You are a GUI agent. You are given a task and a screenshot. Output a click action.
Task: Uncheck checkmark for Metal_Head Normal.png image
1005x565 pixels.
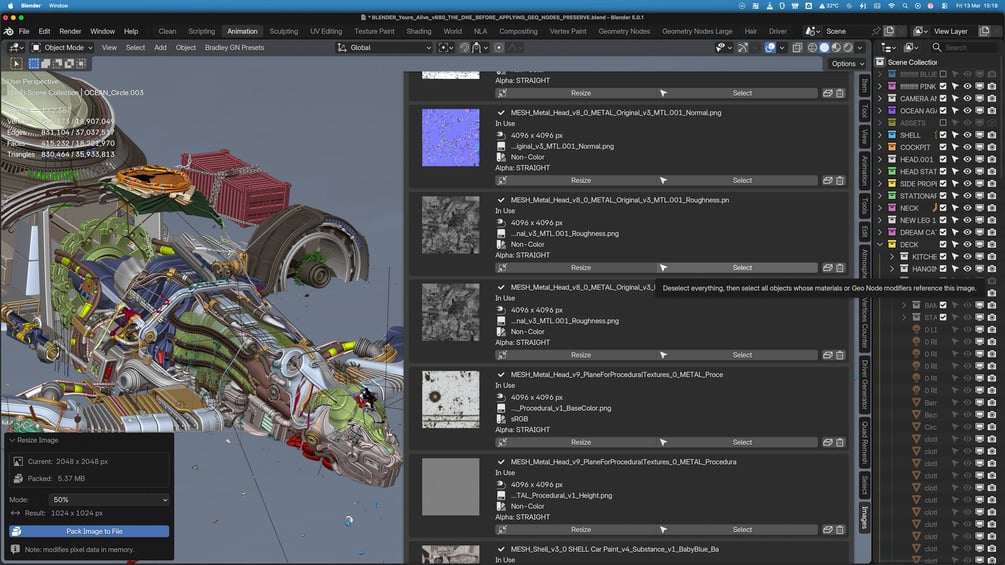tap(501, 113)
